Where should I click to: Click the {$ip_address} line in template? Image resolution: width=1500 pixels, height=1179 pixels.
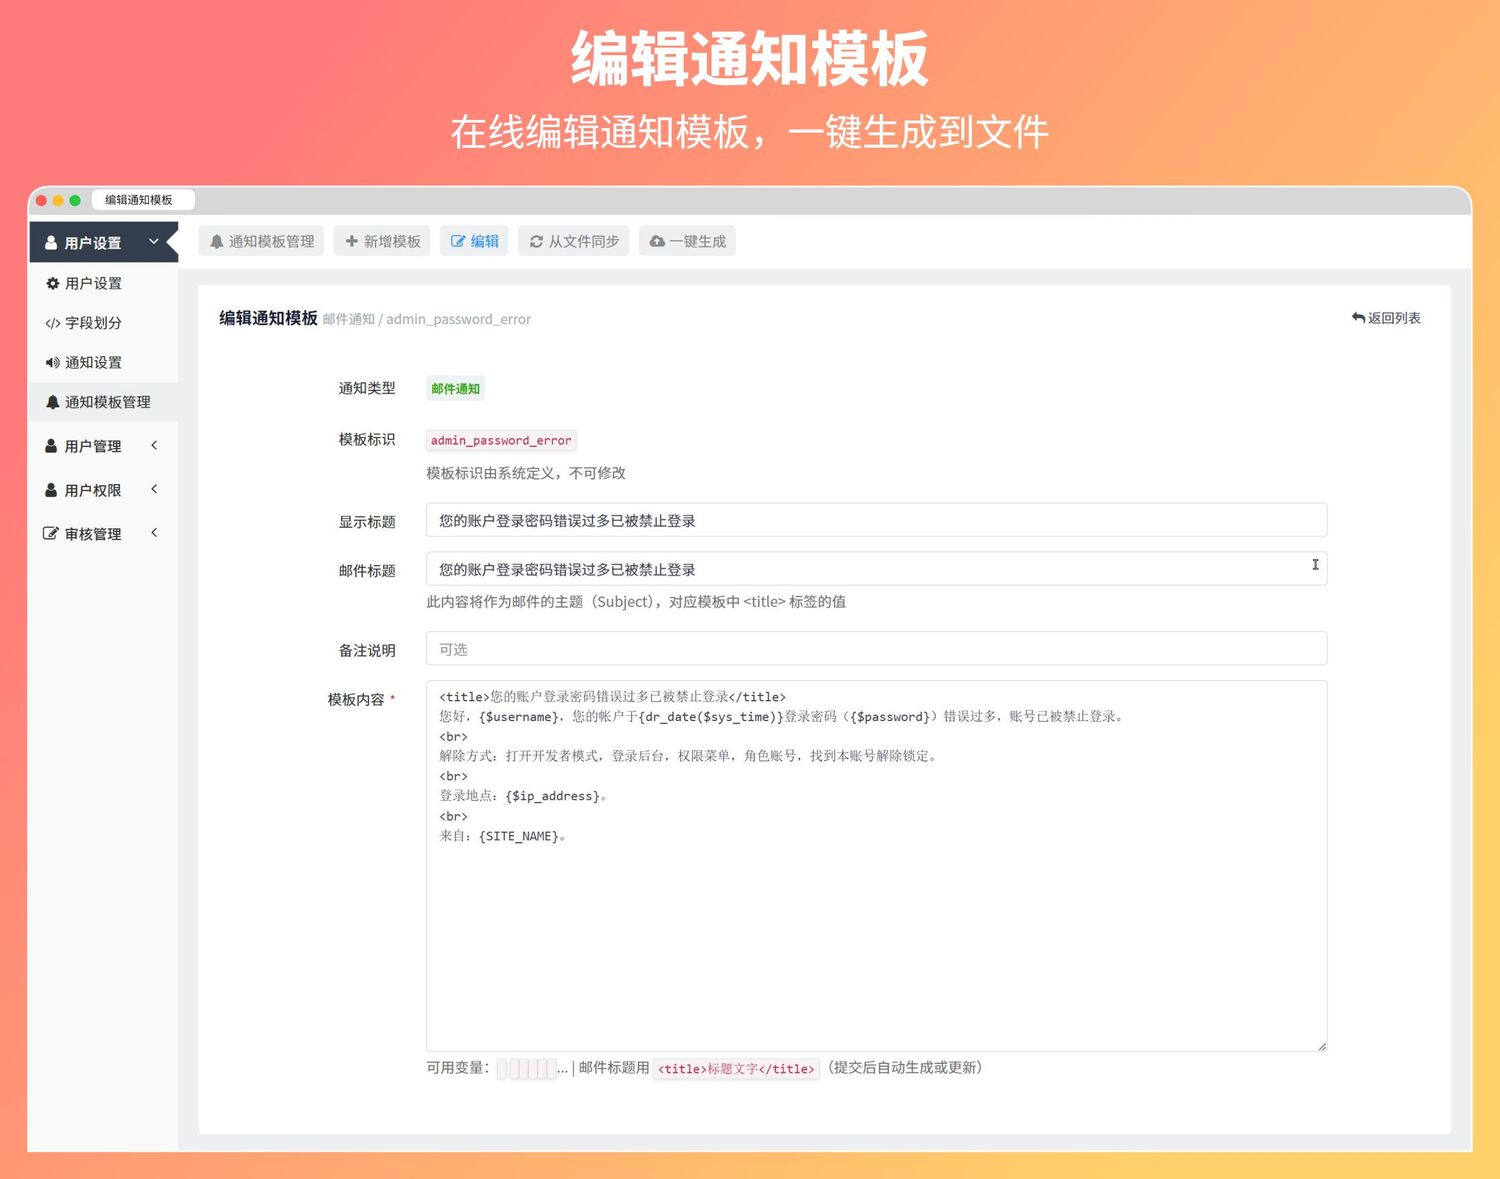[x=524, y=796]
